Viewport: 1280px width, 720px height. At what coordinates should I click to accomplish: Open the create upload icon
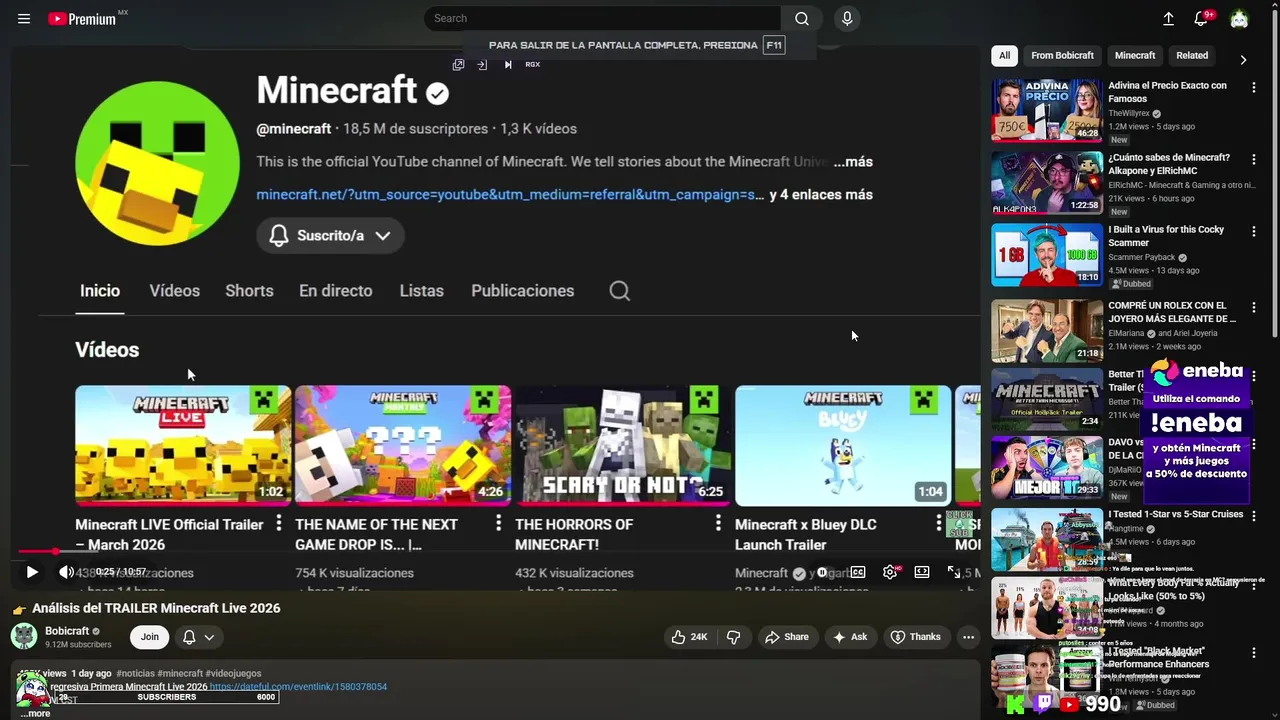1168,18
